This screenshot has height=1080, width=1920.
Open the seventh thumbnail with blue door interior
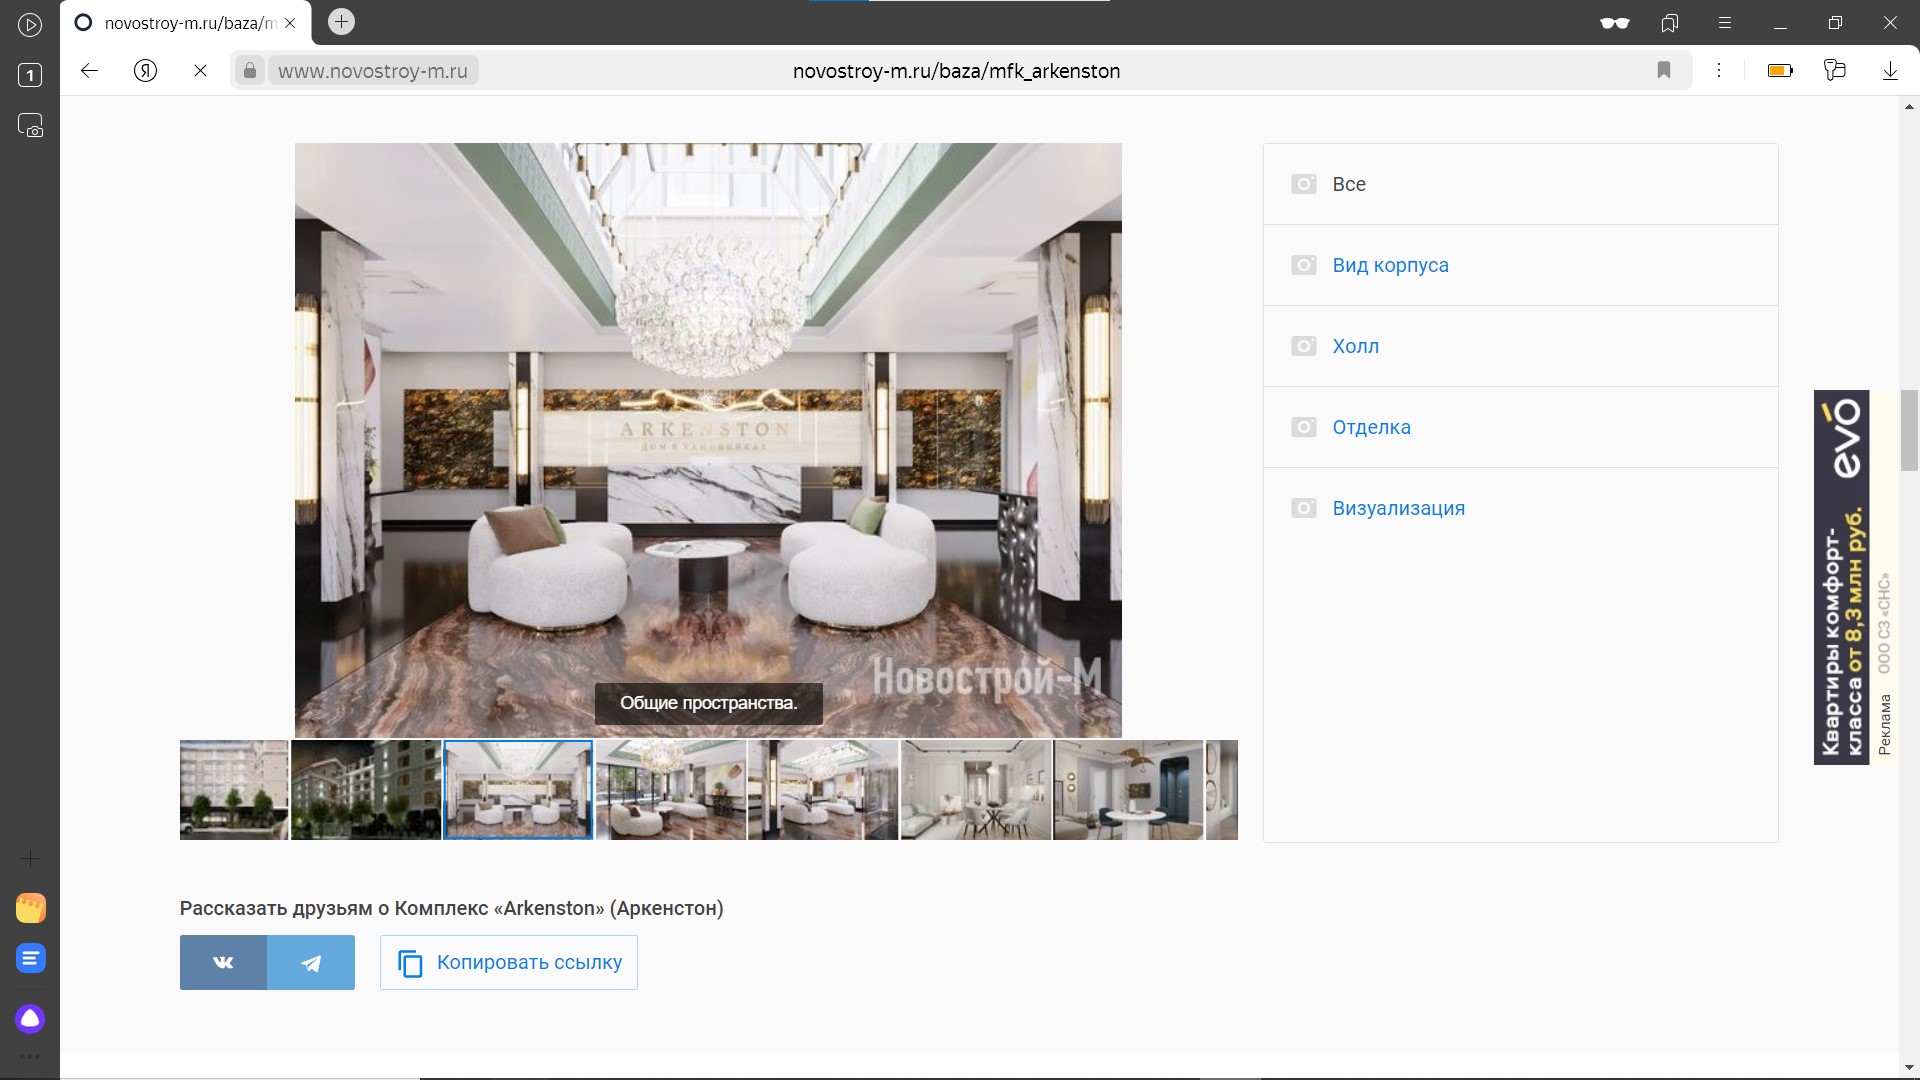pyautogui.click(x=1128, y=790)
